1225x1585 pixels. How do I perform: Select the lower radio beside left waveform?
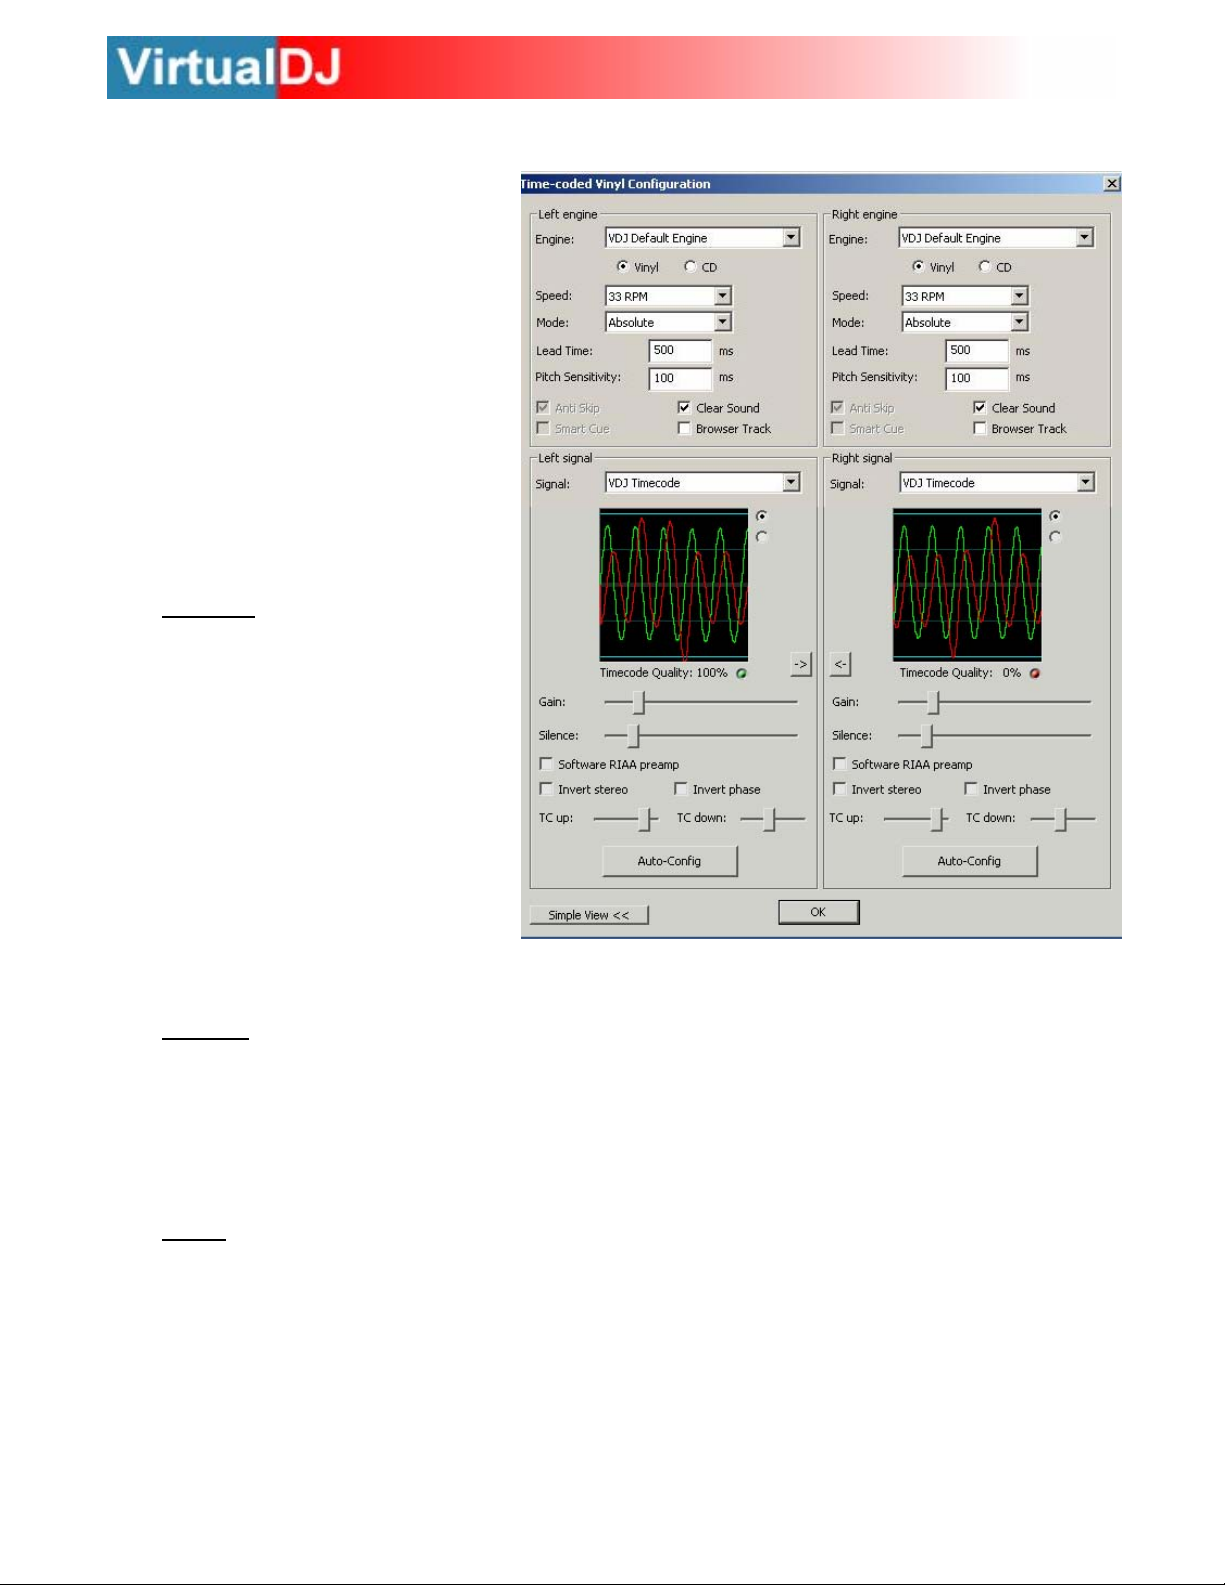point(762,537)
